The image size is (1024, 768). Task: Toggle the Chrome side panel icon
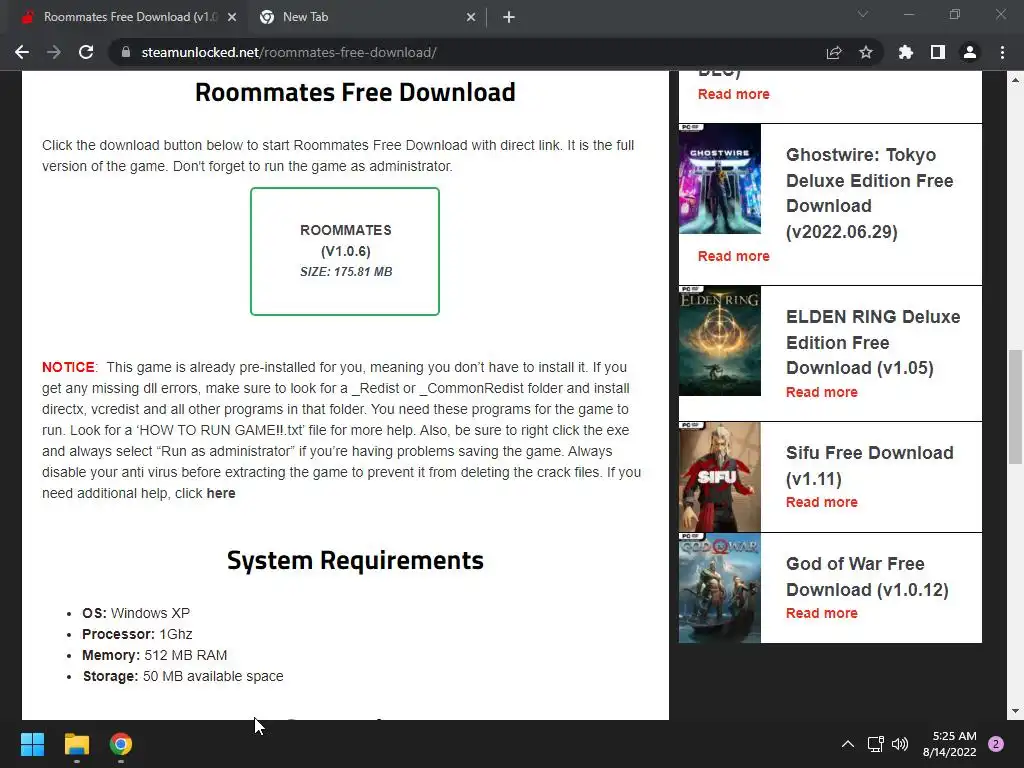click(x=938, y=52)
